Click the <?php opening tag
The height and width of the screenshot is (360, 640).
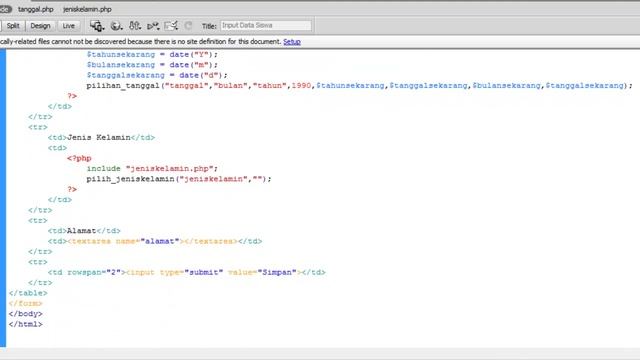tap(79, 158)
